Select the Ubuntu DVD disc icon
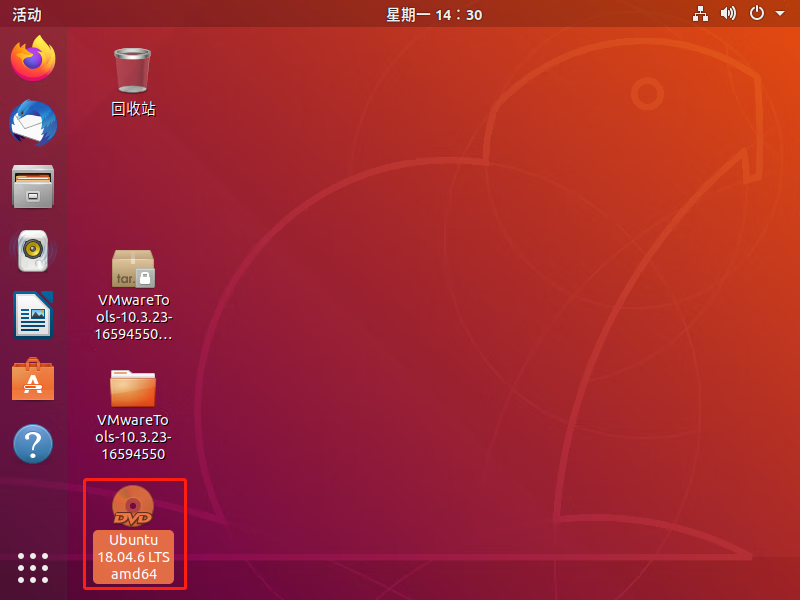800x600 pixels. [133, 506]
